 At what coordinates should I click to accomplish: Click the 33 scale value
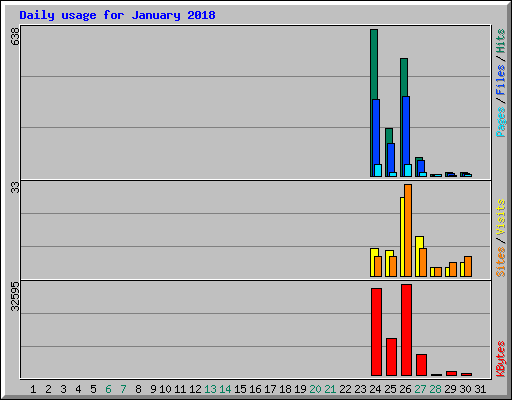[x=15, y=188]
